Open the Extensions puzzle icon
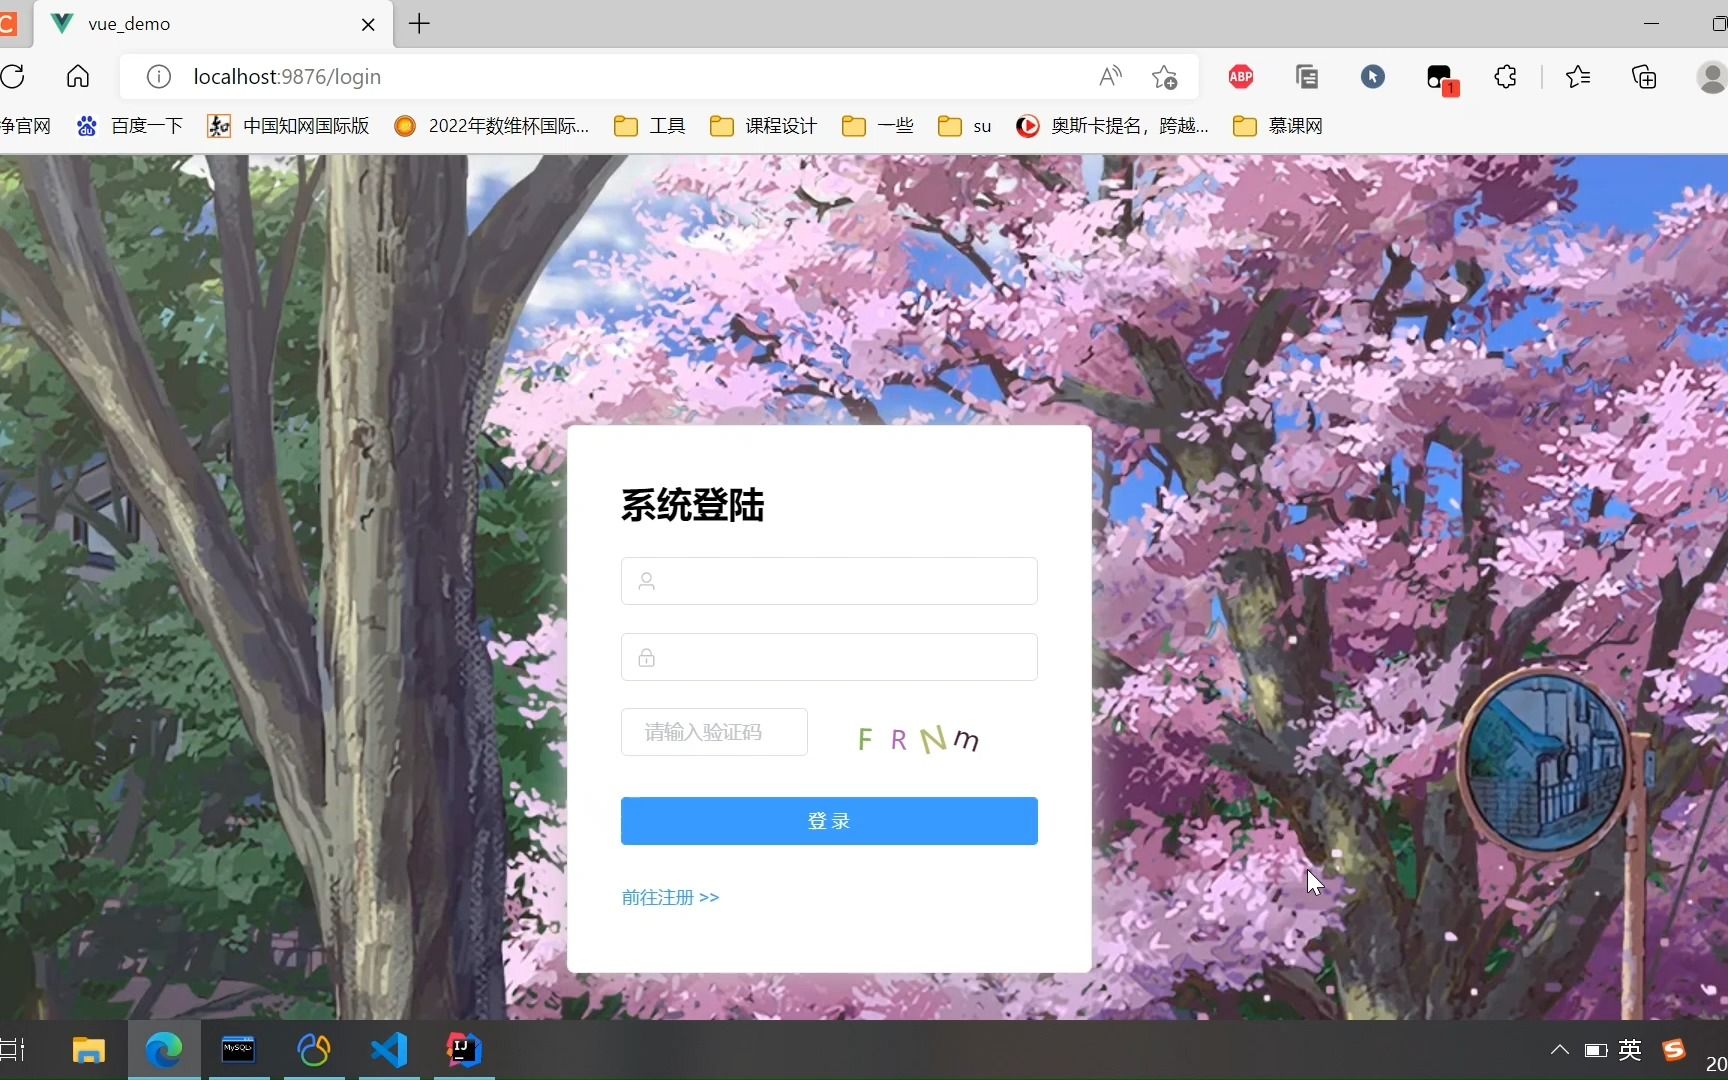 coord(1505,77)
